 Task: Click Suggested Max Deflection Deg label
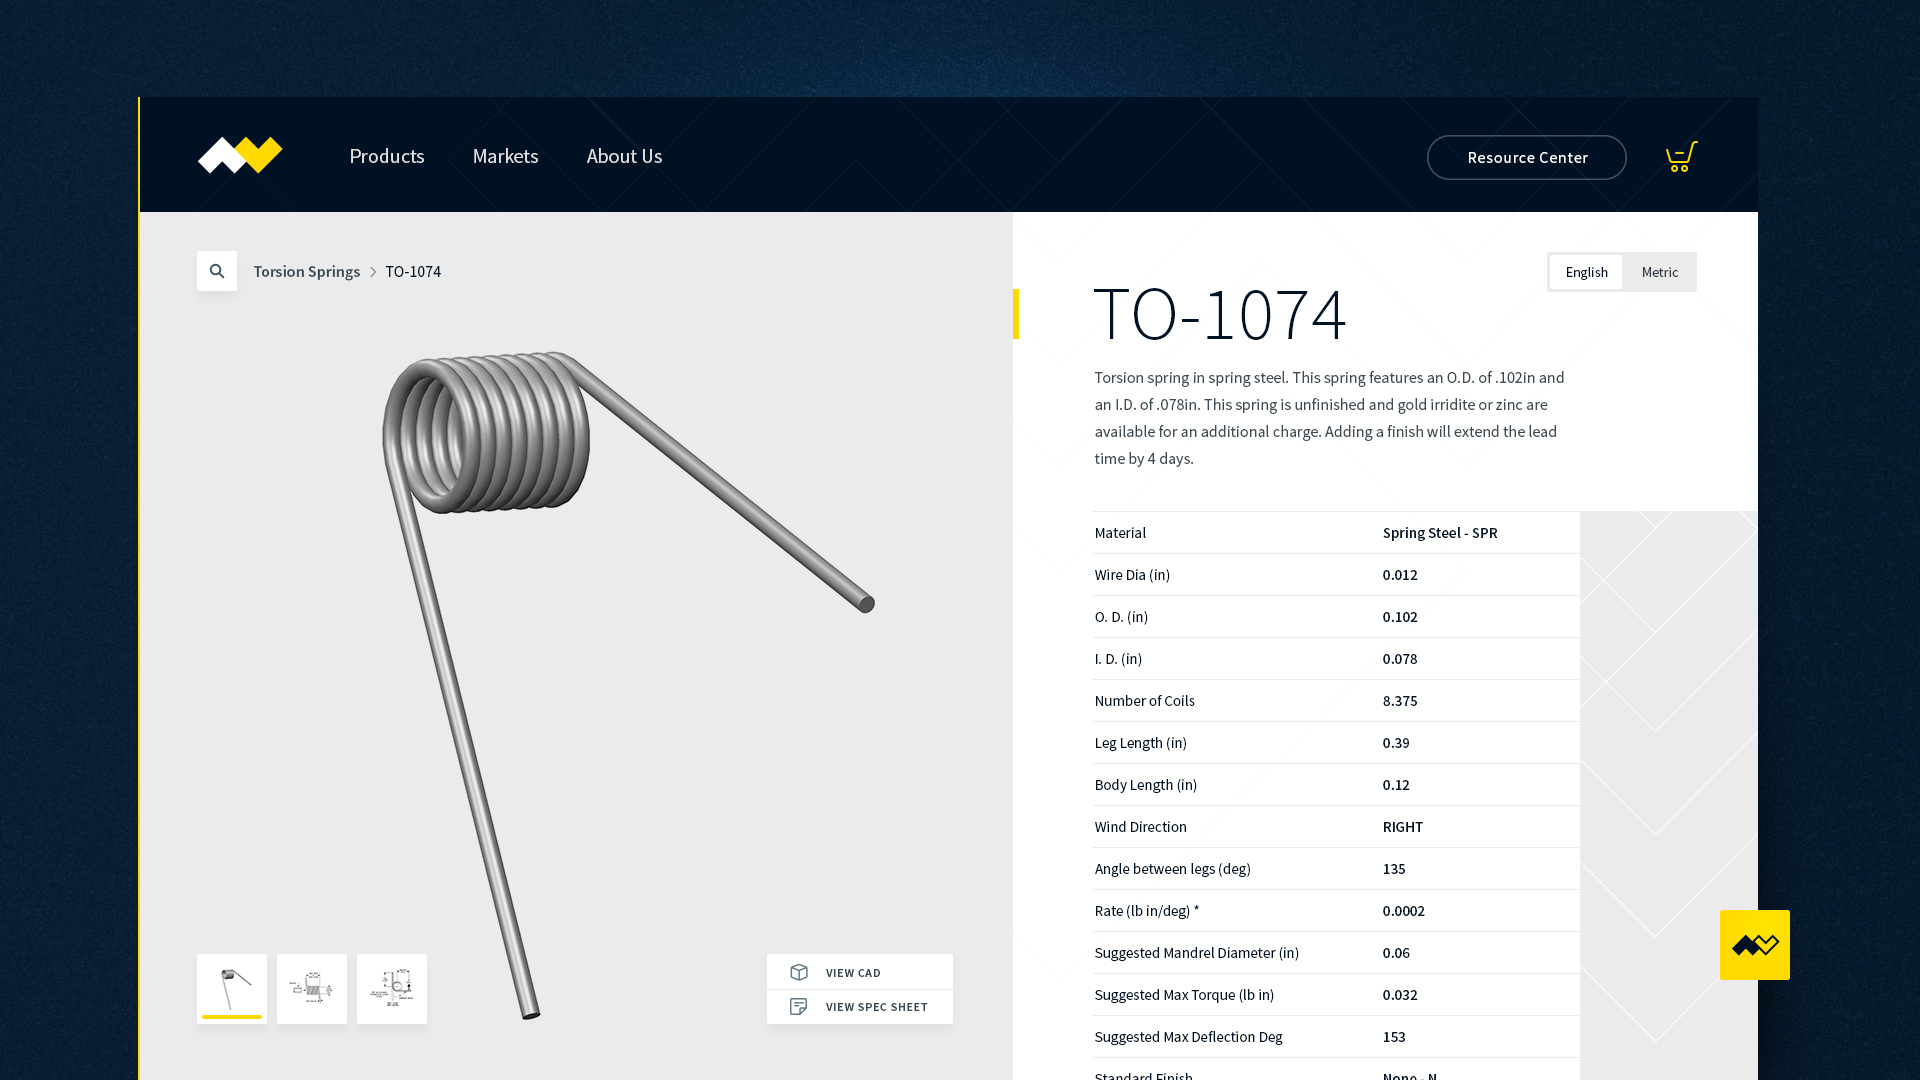(x=1188, y=1037)
